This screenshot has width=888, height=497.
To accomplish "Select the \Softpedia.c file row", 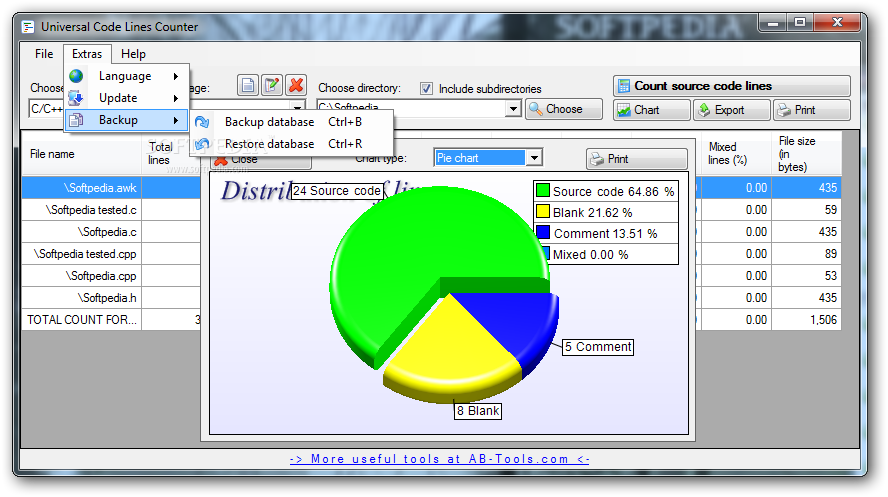I will pyautogui.click(x=83, y=232).
